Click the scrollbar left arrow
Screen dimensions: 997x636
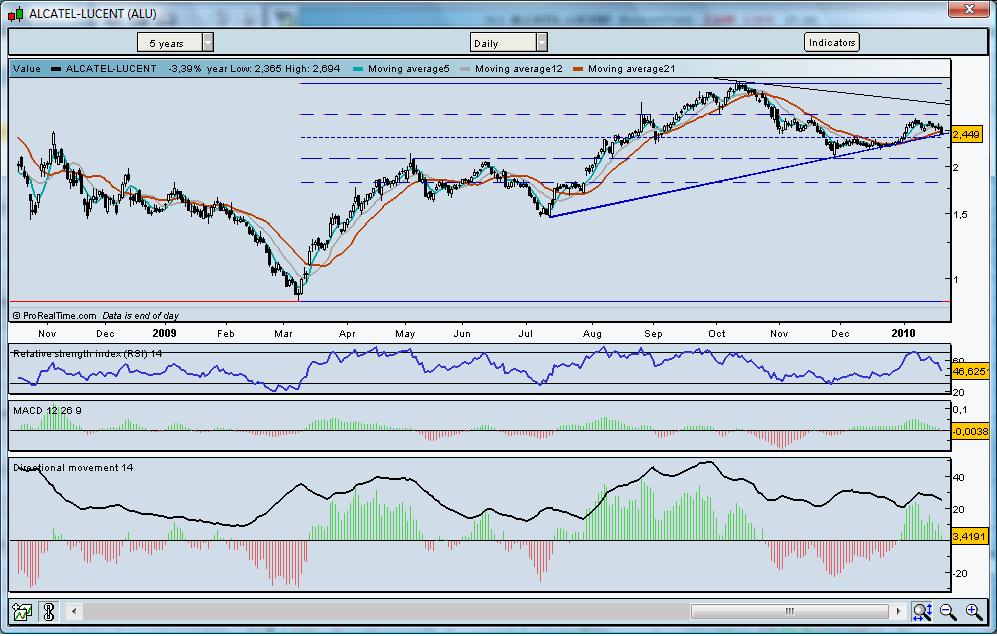coord(75,611)
